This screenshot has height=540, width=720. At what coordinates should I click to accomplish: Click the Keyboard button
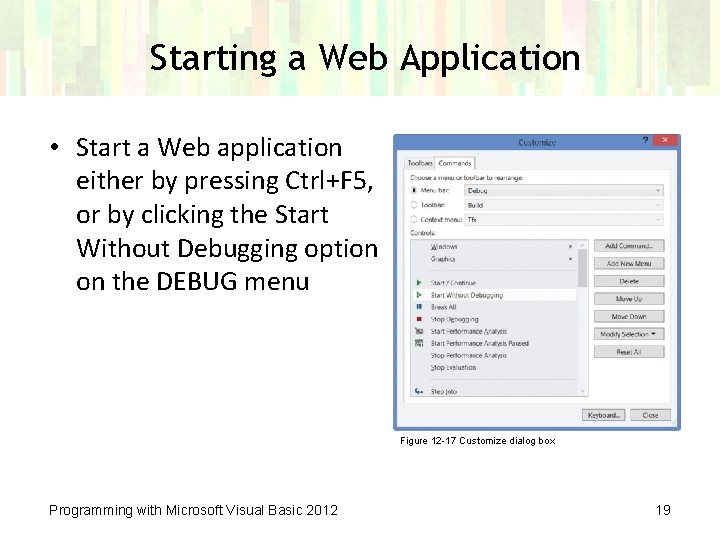pyautogui.click(x=603, y=415)
